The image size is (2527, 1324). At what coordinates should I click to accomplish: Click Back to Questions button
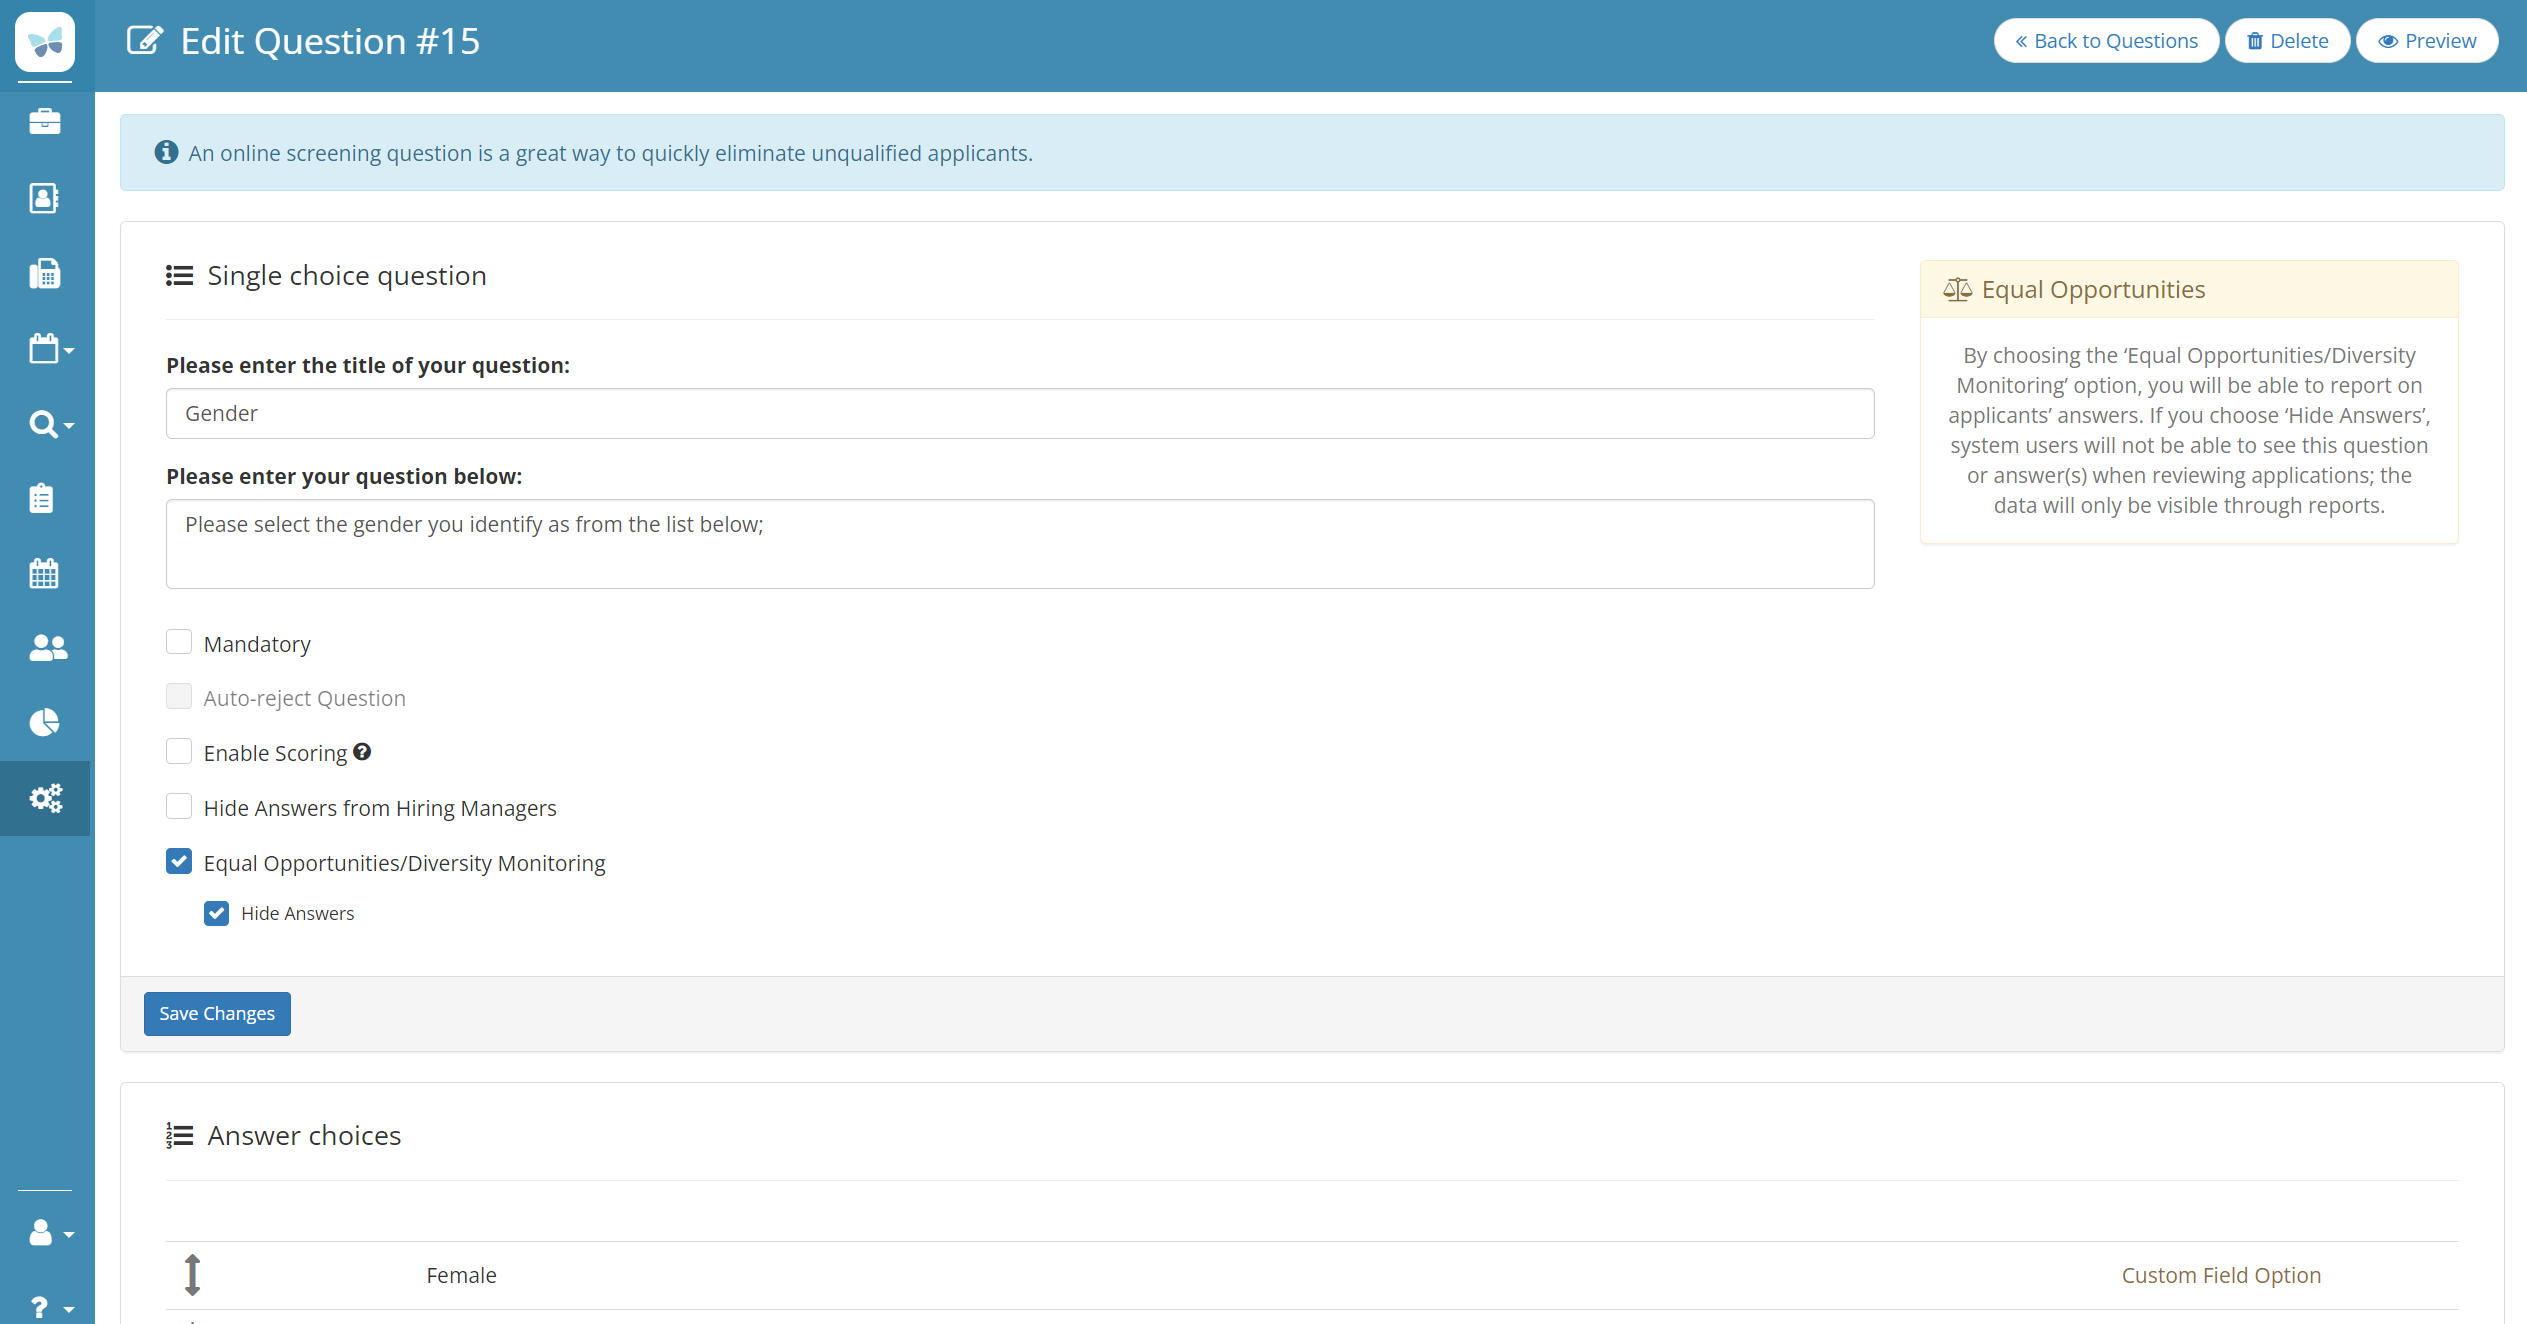[2106, 41]
